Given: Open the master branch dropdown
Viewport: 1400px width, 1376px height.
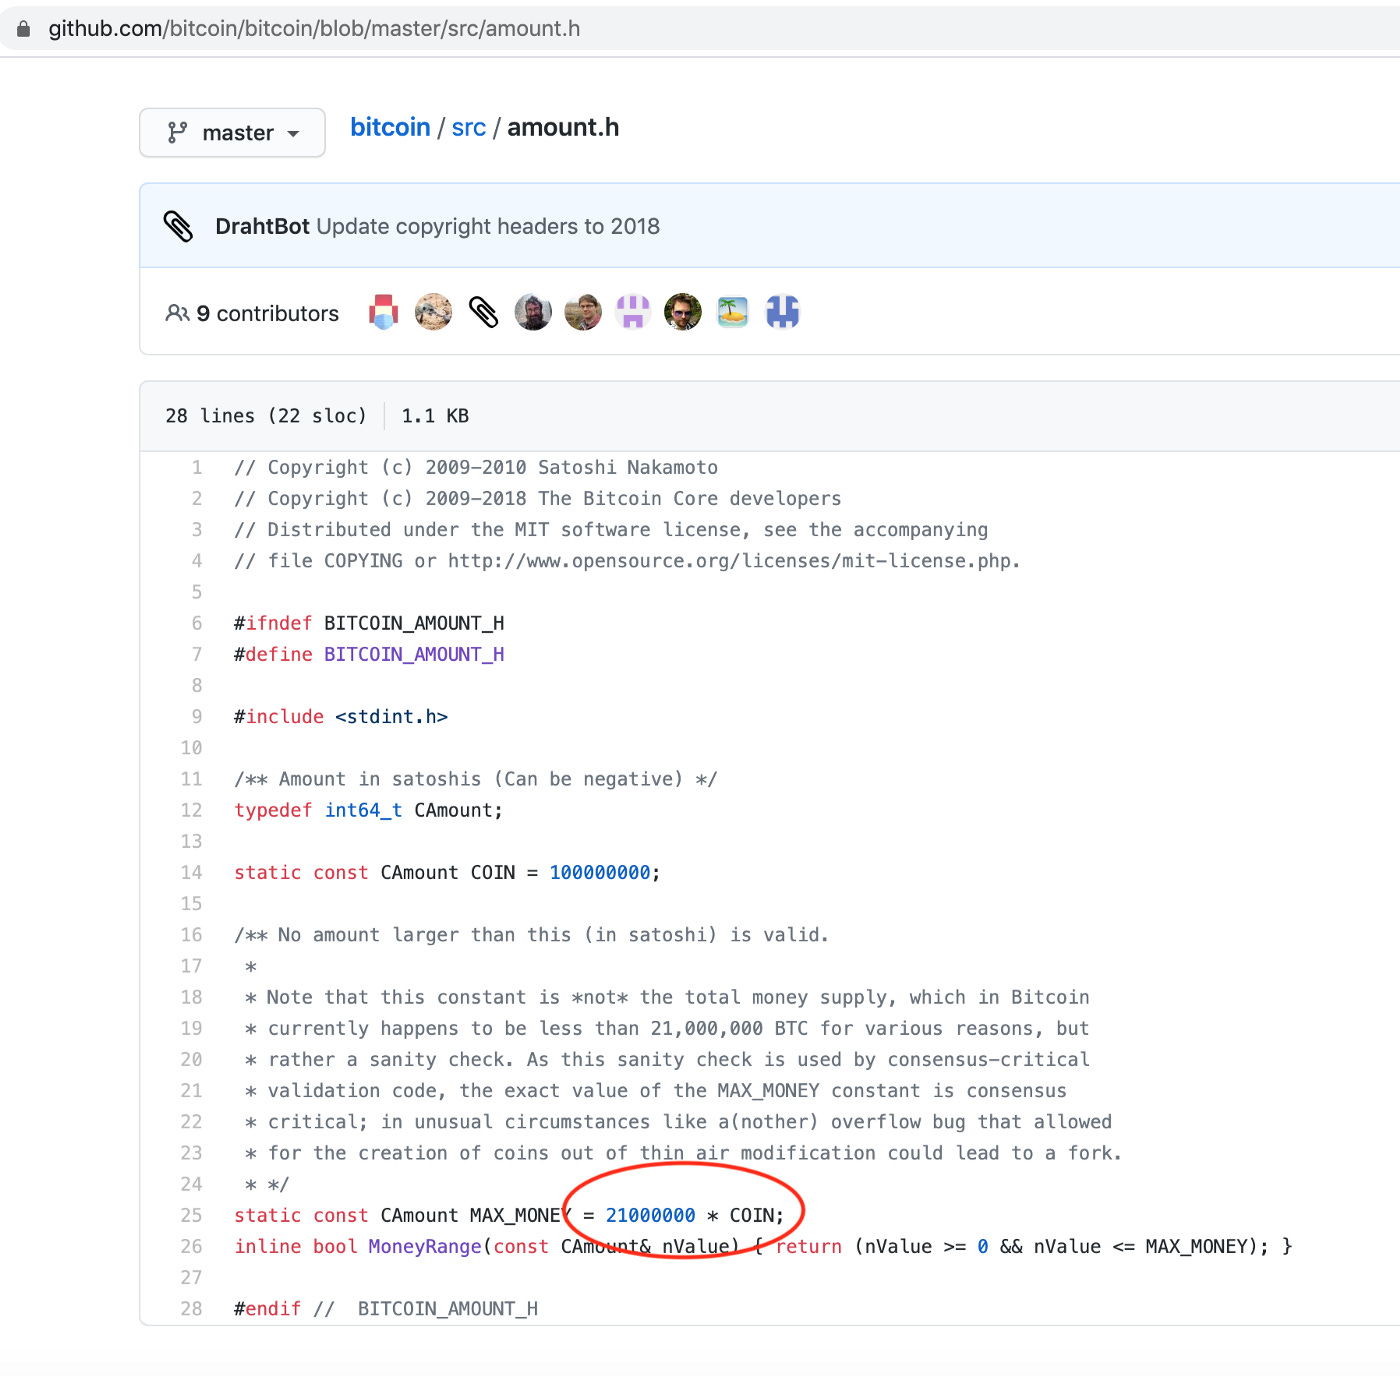Looking at the screenshot, I should [232, 133].
